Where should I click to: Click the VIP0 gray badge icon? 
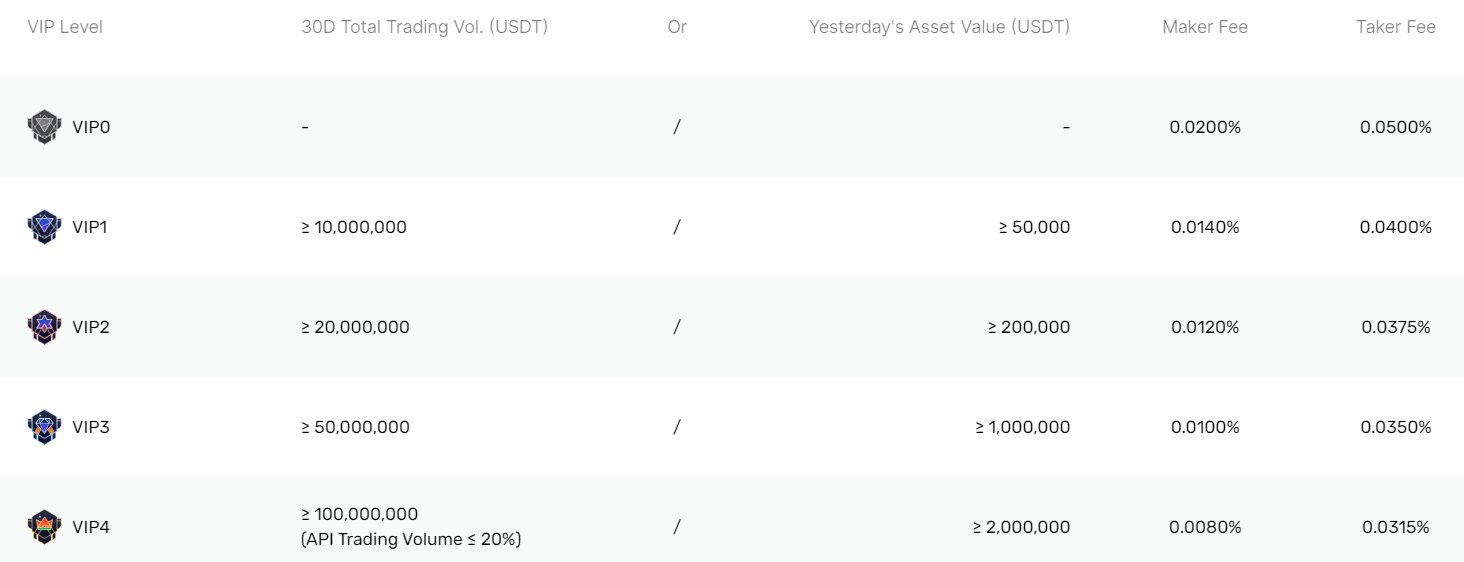(44, 127)
